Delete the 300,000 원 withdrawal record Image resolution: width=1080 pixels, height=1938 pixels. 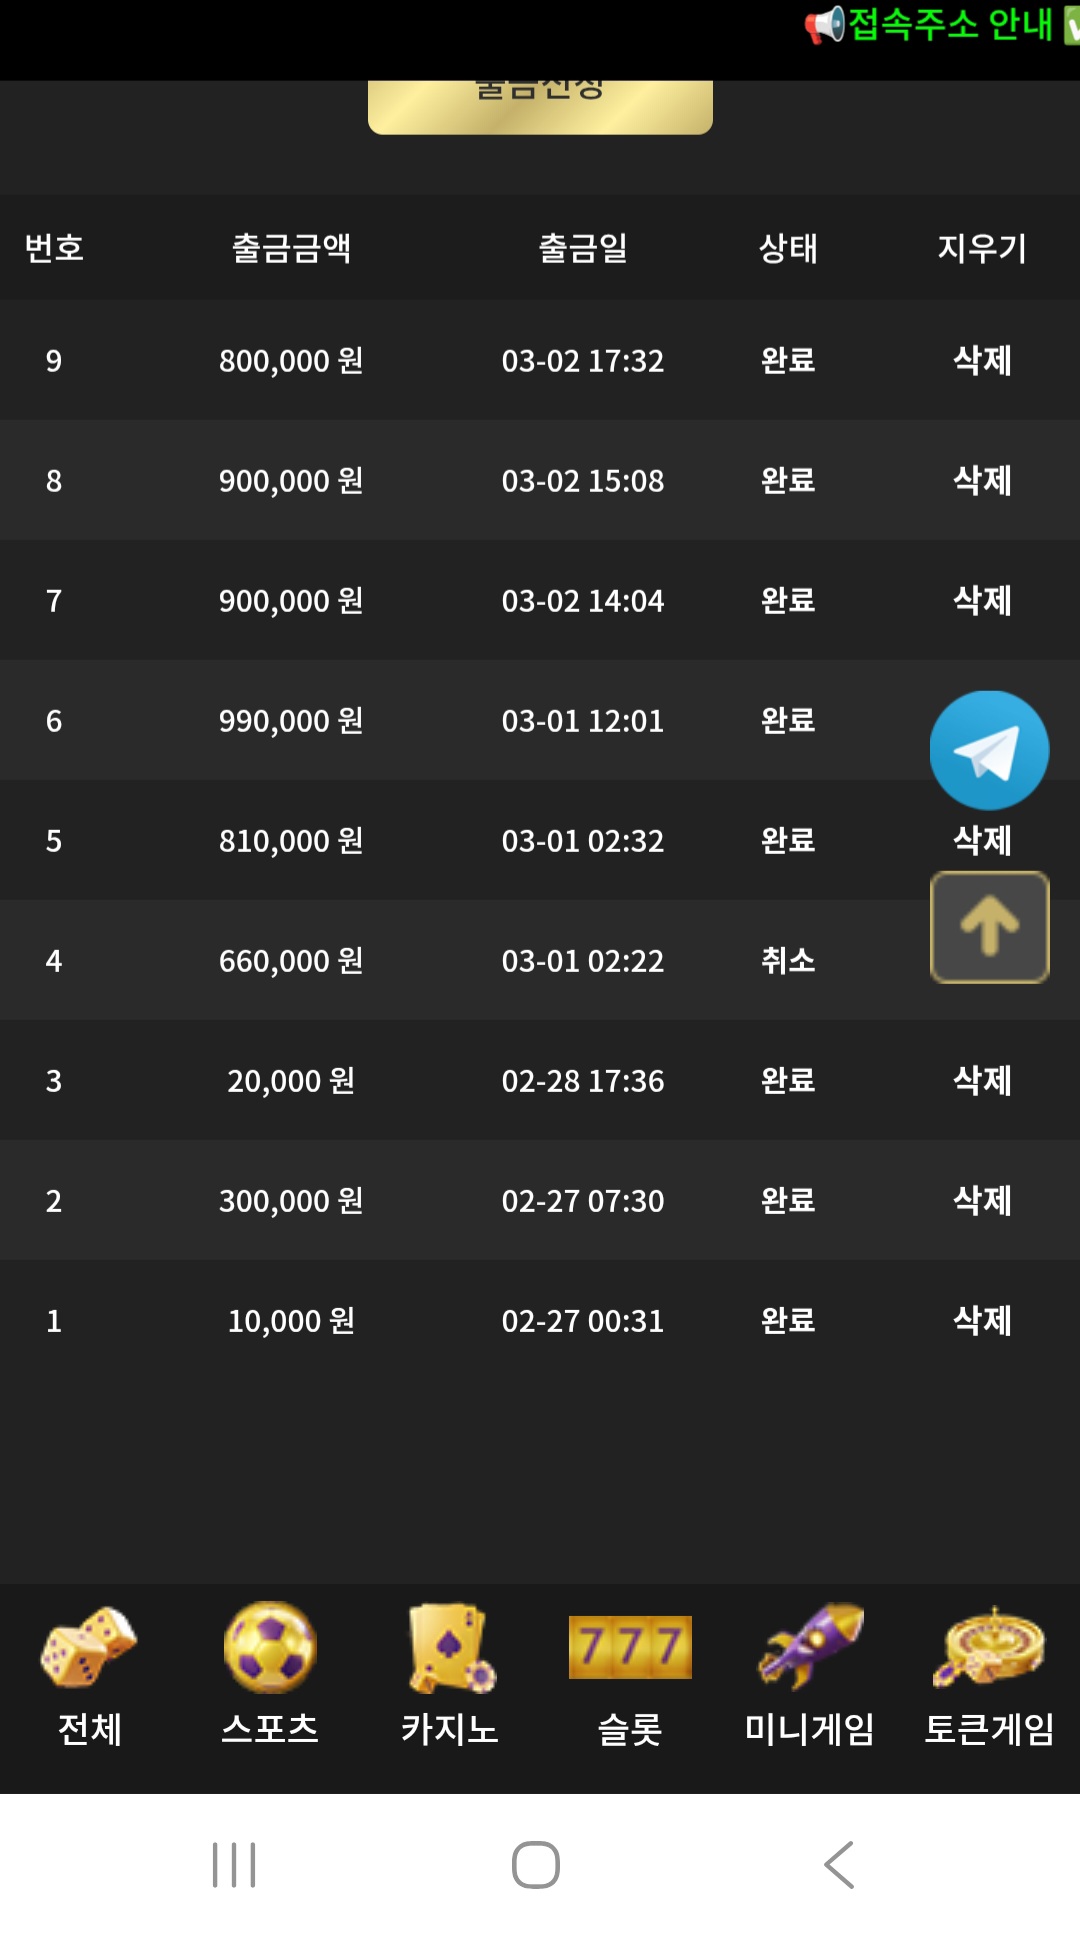pyautogui.click(x=982, y=1201)
